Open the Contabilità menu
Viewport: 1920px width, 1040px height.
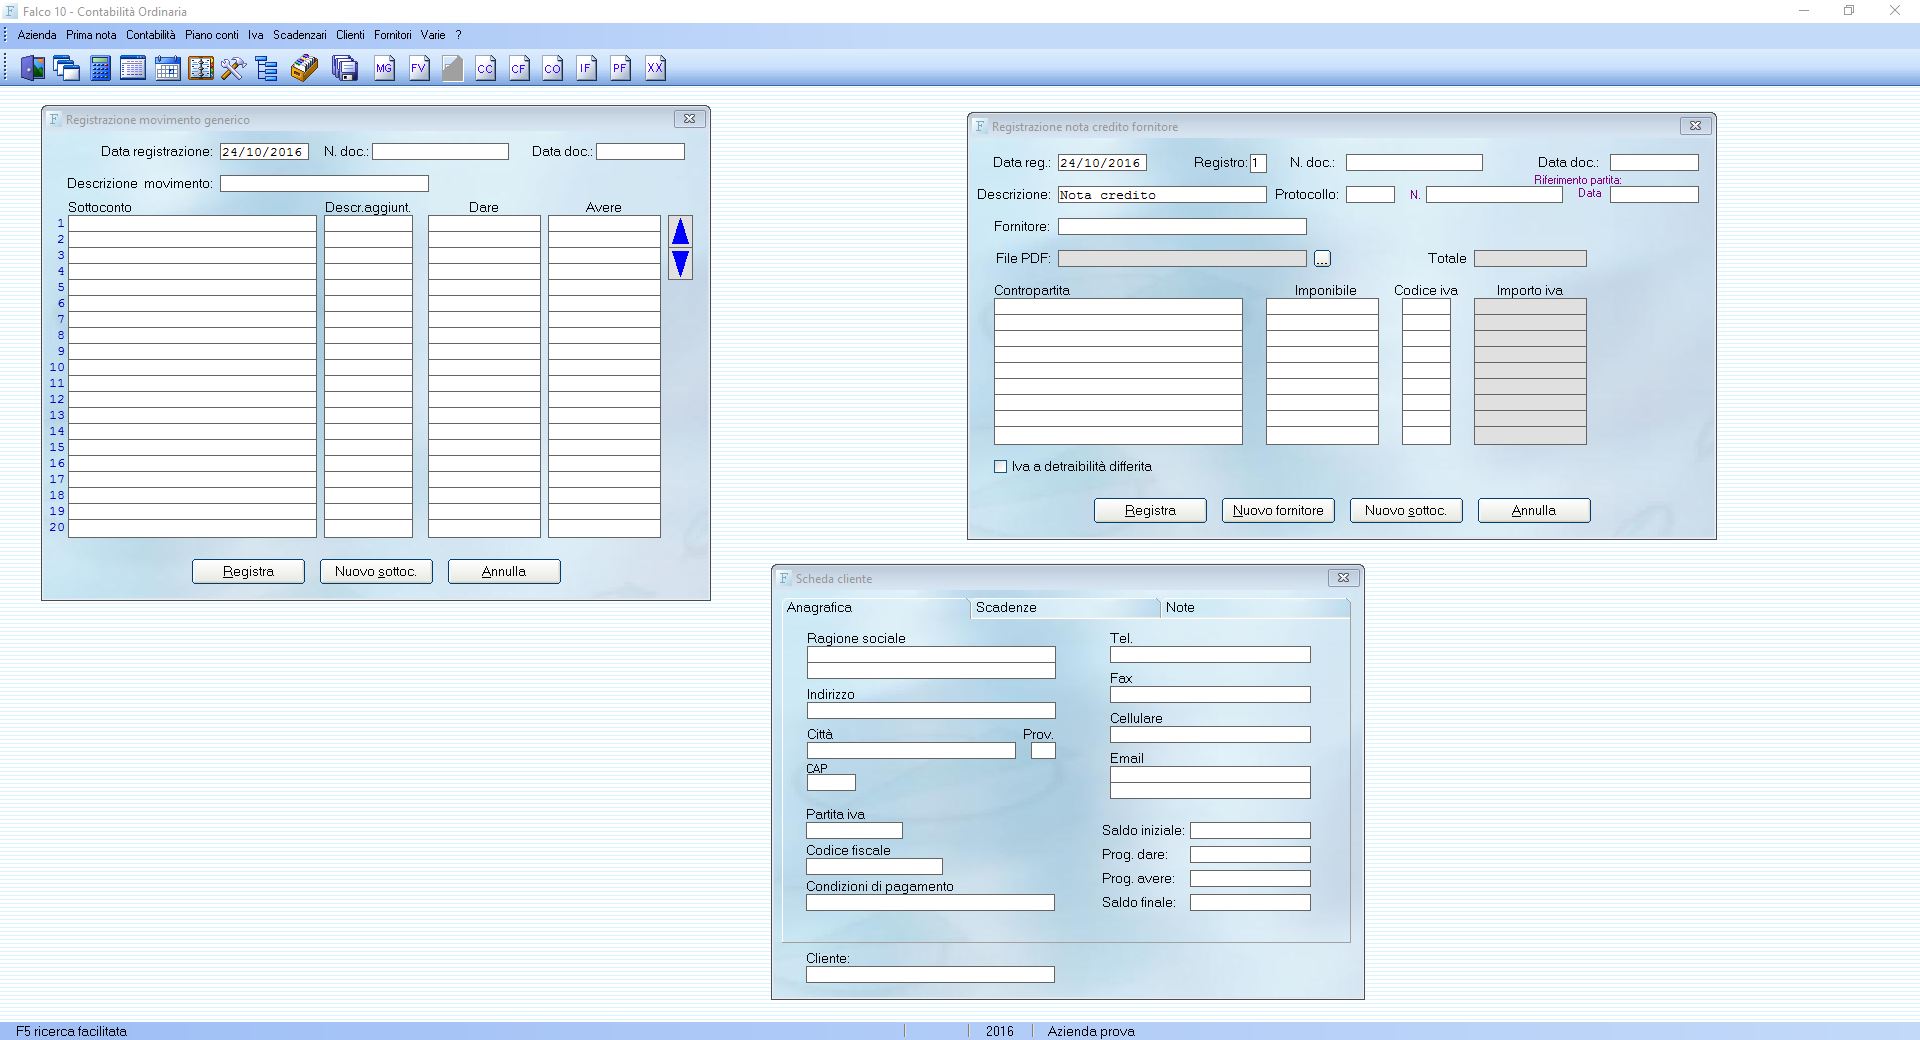(151, 35)
